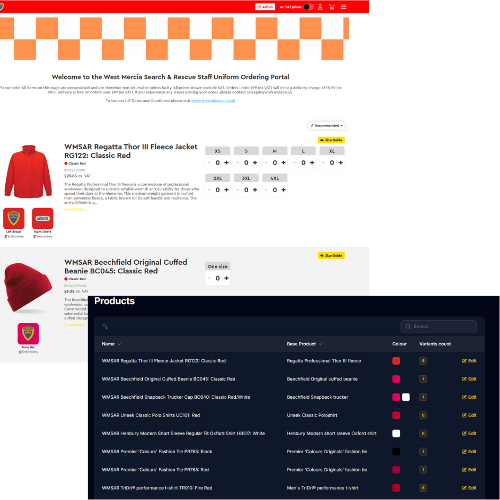Click the red fleece jacket product image
Image resolution: width=500 pixels, height=500 pixels.
(x=28, y=171)
